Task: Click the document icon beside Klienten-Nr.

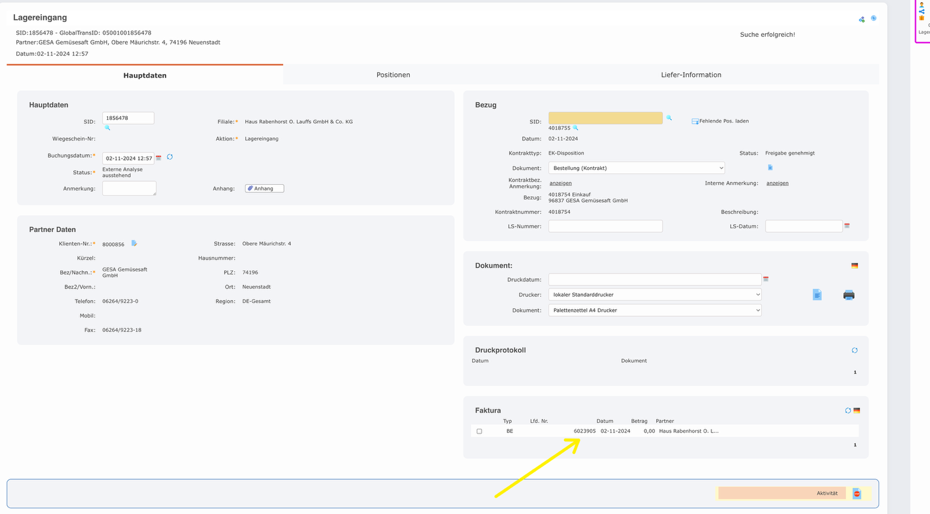Action: coord(134,243)
